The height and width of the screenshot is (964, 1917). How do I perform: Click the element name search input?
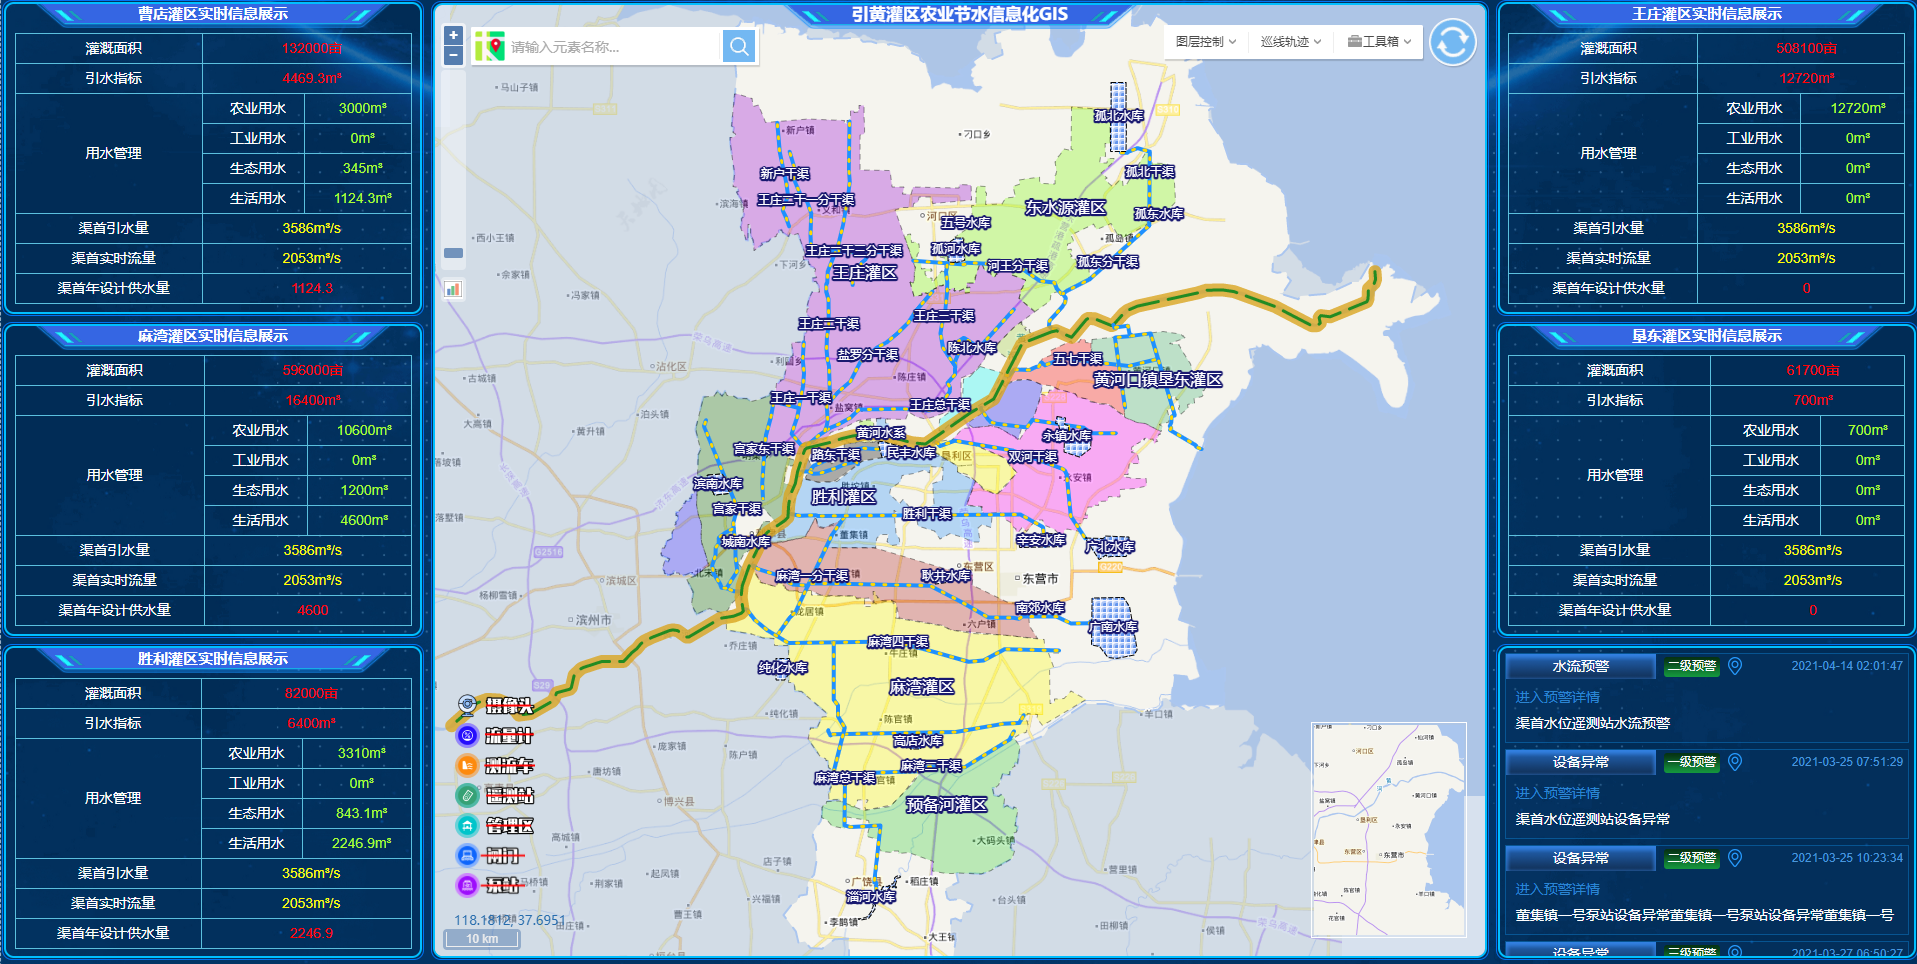(x=612, y=46)
